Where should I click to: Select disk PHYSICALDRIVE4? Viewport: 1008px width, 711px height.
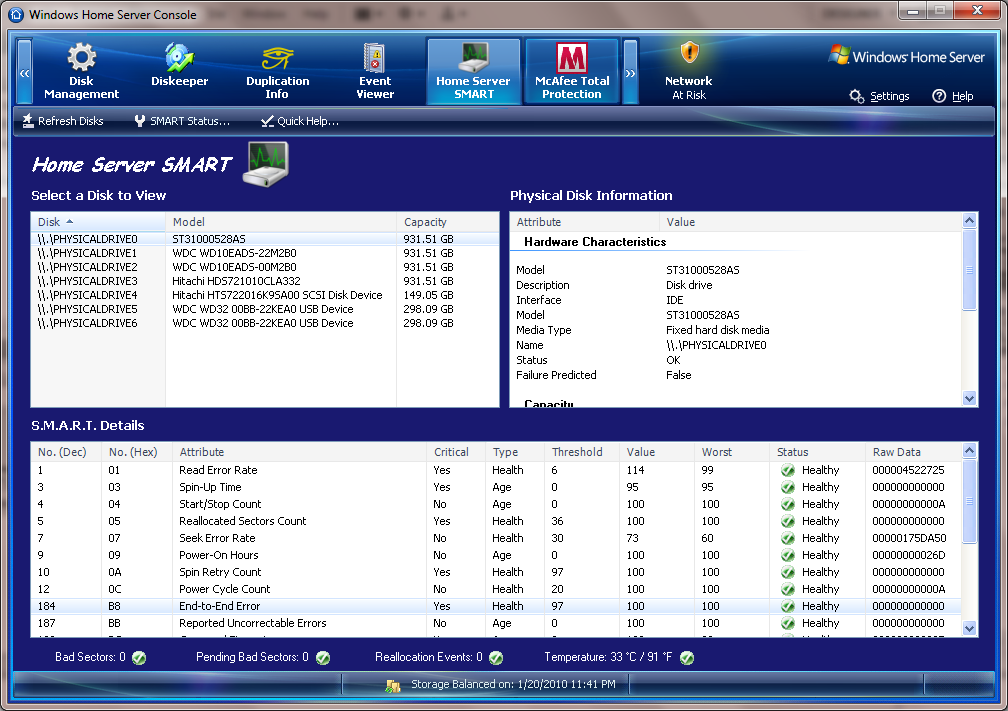(265, 296)
